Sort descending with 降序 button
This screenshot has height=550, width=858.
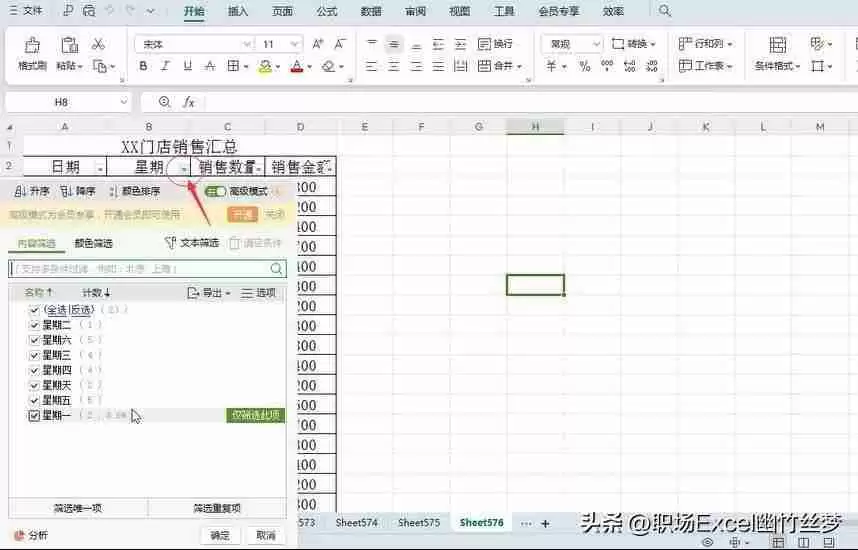tap(78, 191)
